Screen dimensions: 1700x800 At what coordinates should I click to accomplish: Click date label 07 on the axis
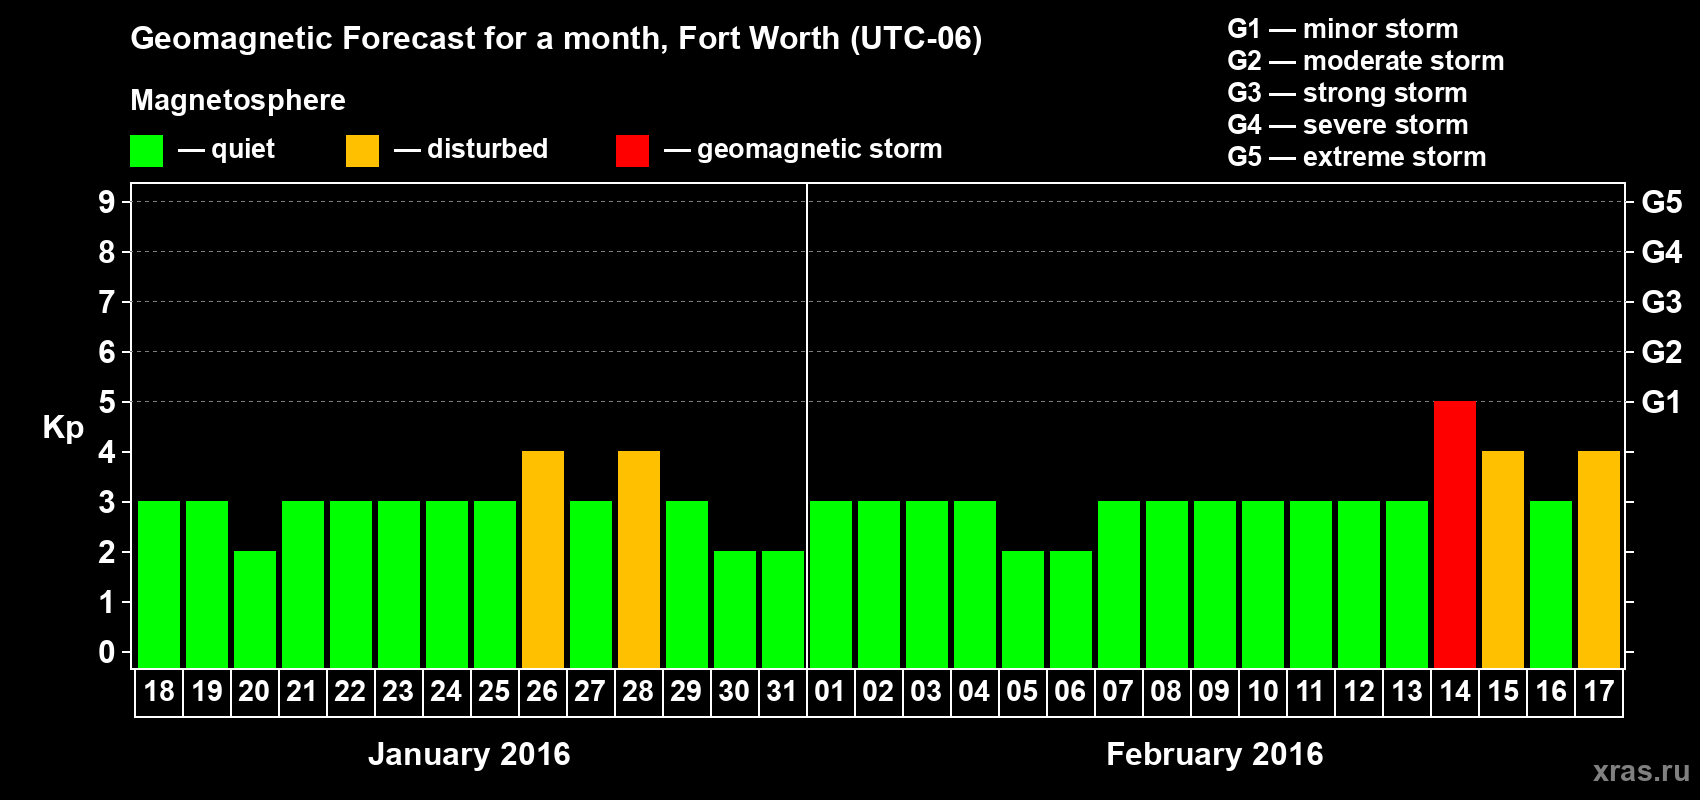pos(1118,692)
